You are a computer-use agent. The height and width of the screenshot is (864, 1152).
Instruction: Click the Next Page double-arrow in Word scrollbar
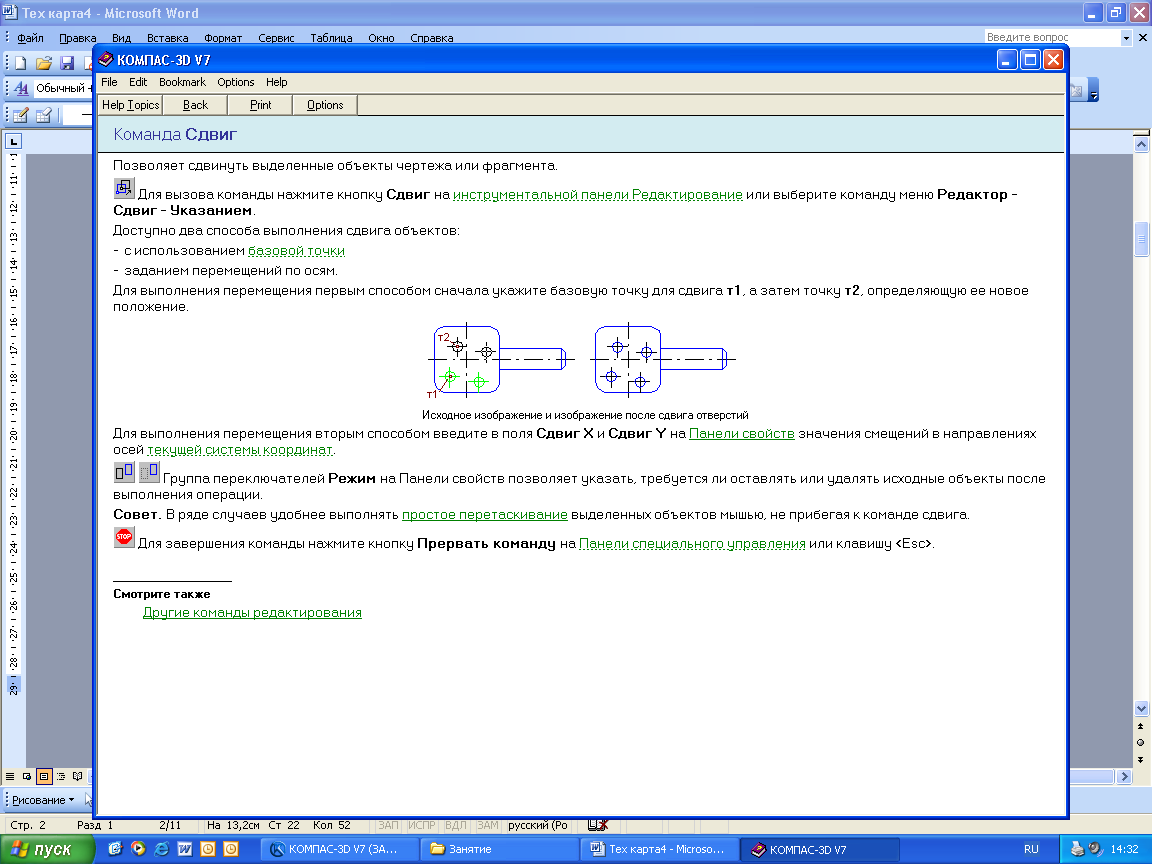(1140, 760)
